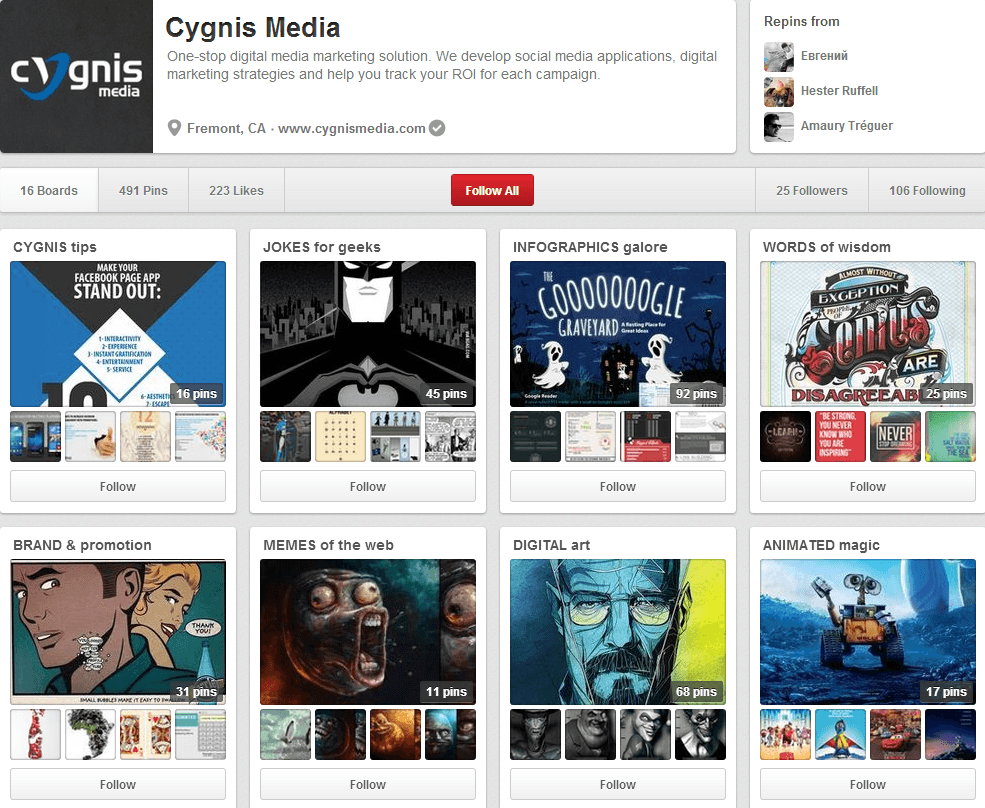Open Hester Ruffell's name link
Image resolution: width=985 pixels, height=808 pixels.
click(x=839, y=90)
